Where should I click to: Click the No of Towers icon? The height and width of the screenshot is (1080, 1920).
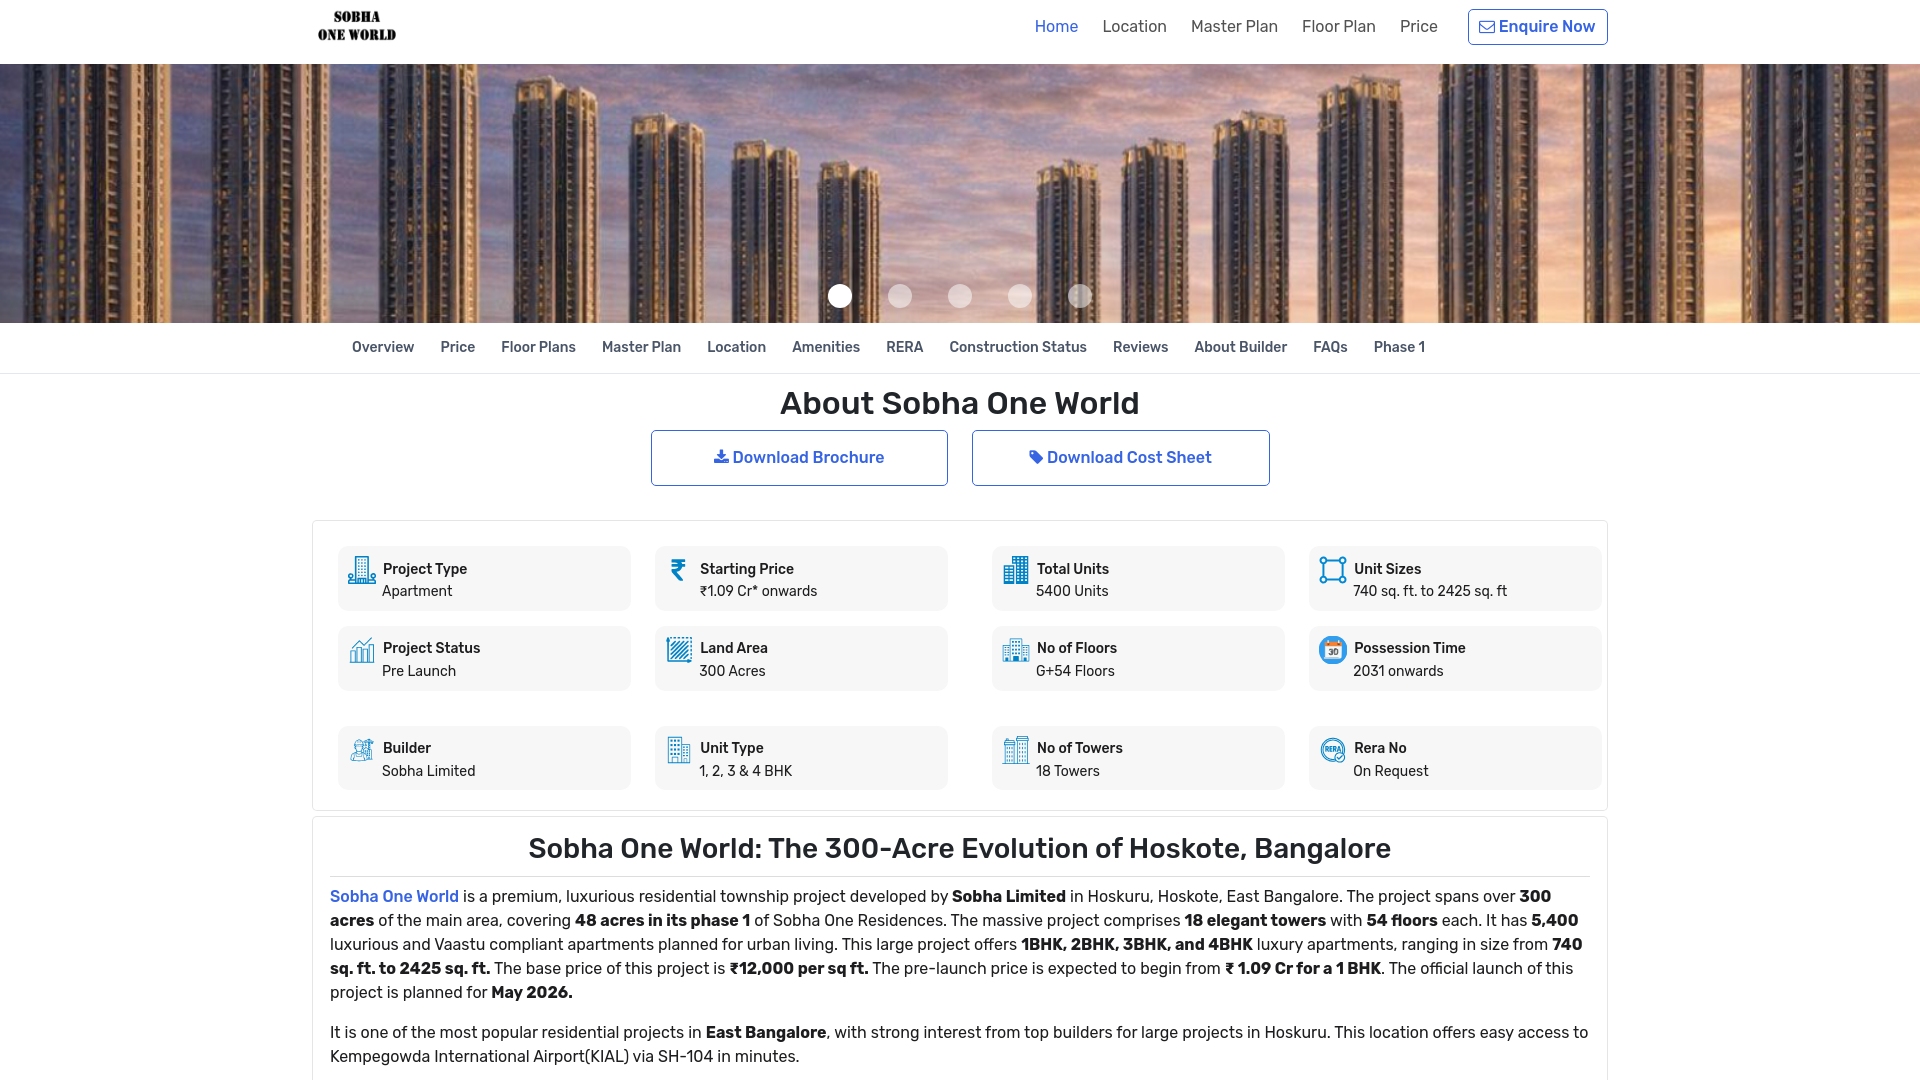tap(1016, 750)
